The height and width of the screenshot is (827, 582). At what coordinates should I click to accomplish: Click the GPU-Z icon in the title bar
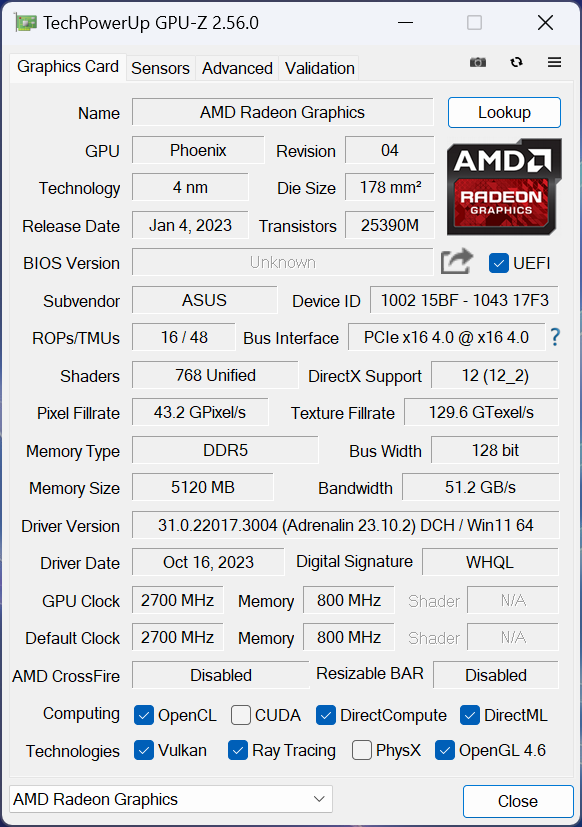point(25,21)
